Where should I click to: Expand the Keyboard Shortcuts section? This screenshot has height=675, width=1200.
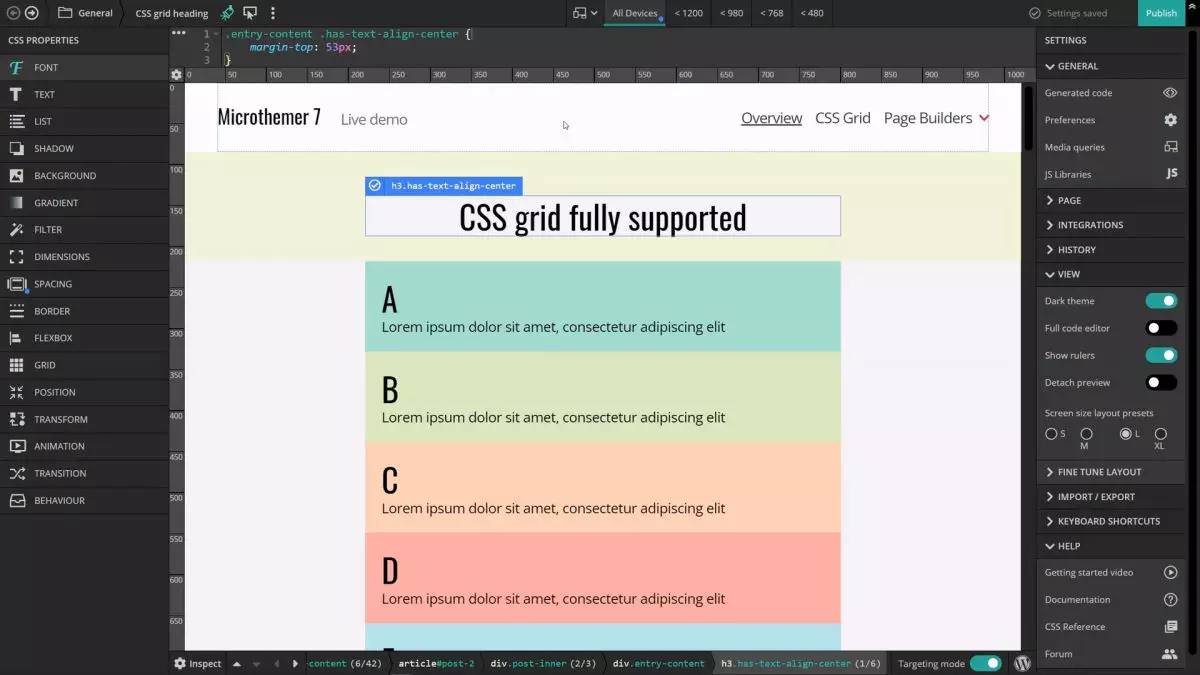(x=1111, y=521)
